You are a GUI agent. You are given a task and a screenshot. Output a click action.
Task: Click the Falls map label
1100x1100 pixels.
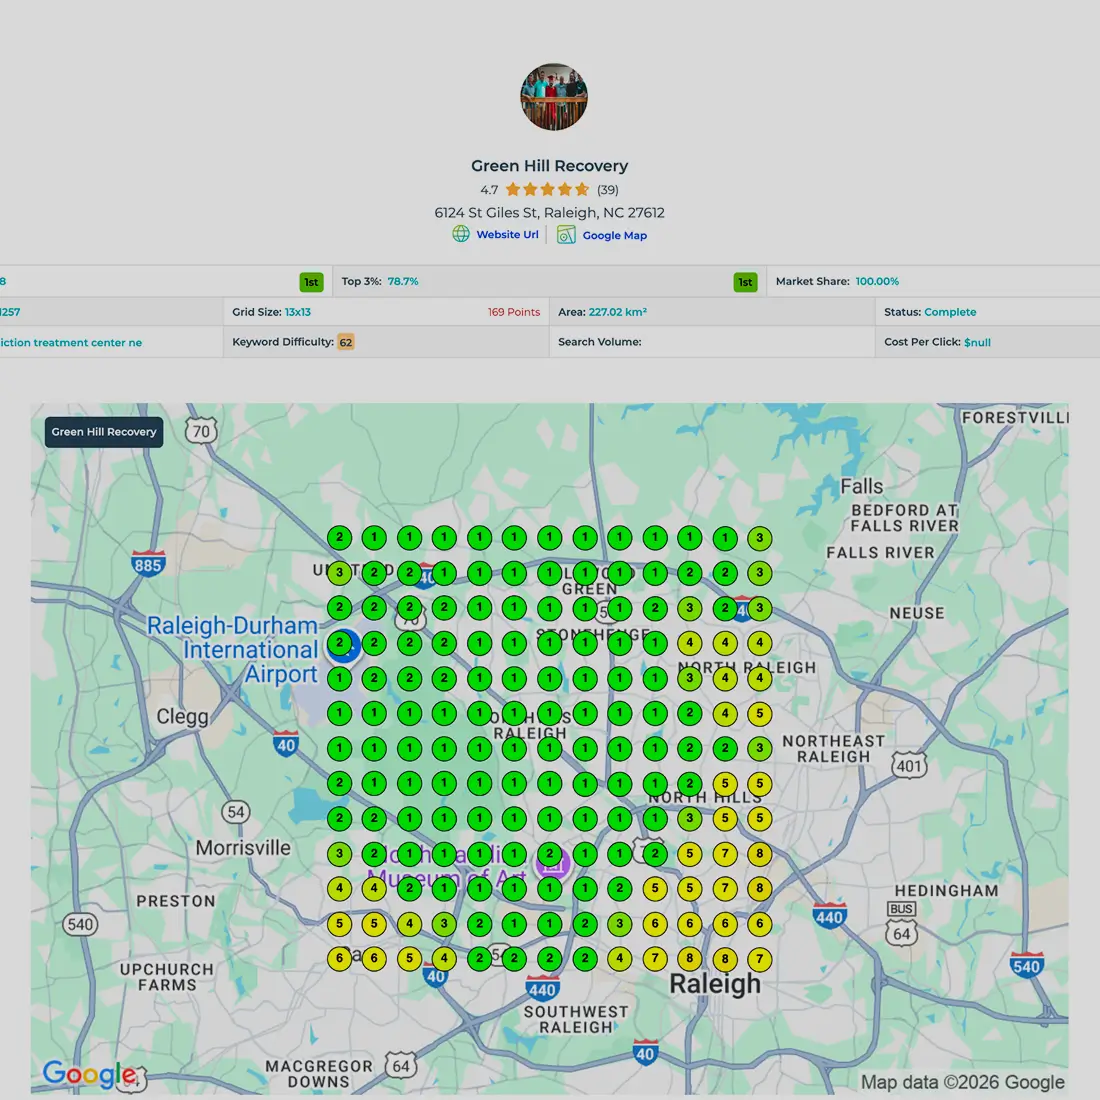coord(861,486)
